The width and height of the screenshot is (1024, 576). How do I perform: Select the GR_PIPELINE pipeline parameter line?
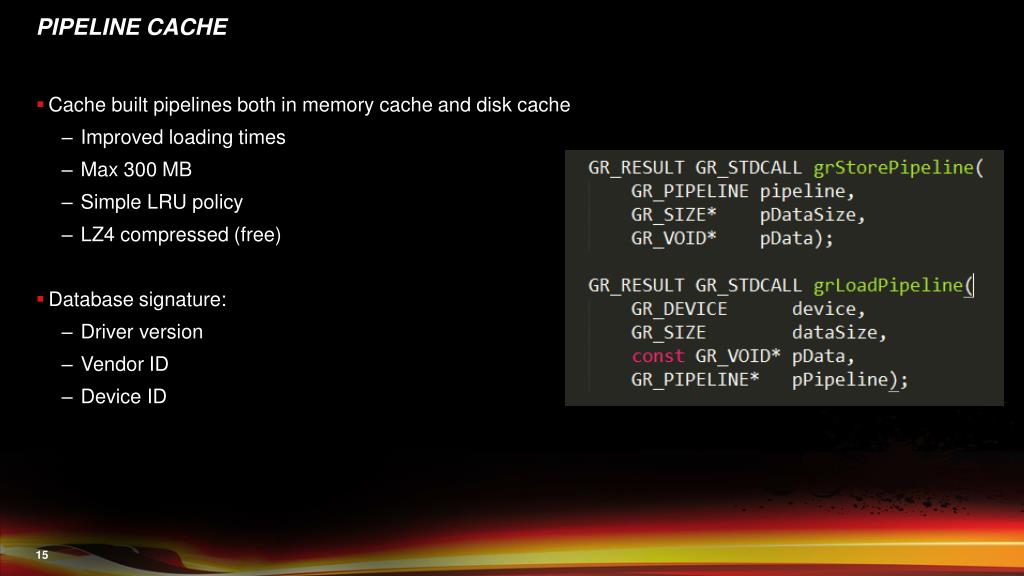point(743,191)
